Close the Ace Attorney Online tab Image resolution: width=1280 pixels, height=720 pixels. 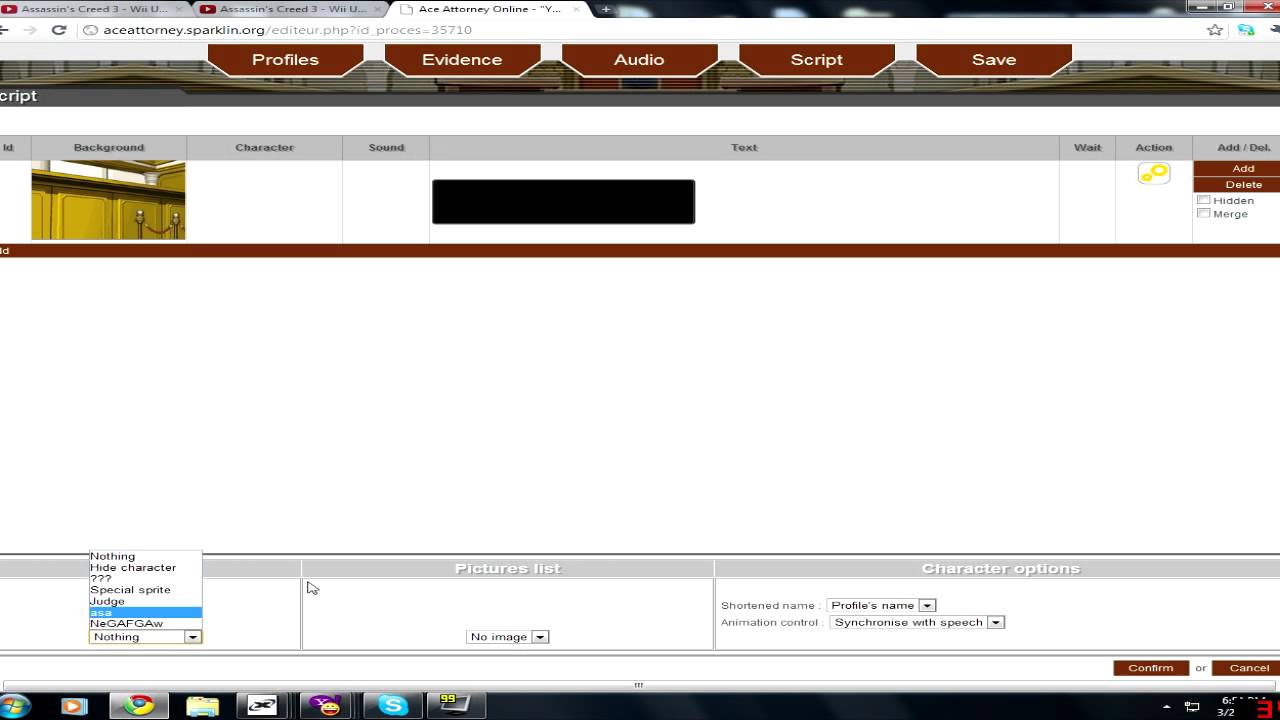pyautogui.click(x=575, y=9)
